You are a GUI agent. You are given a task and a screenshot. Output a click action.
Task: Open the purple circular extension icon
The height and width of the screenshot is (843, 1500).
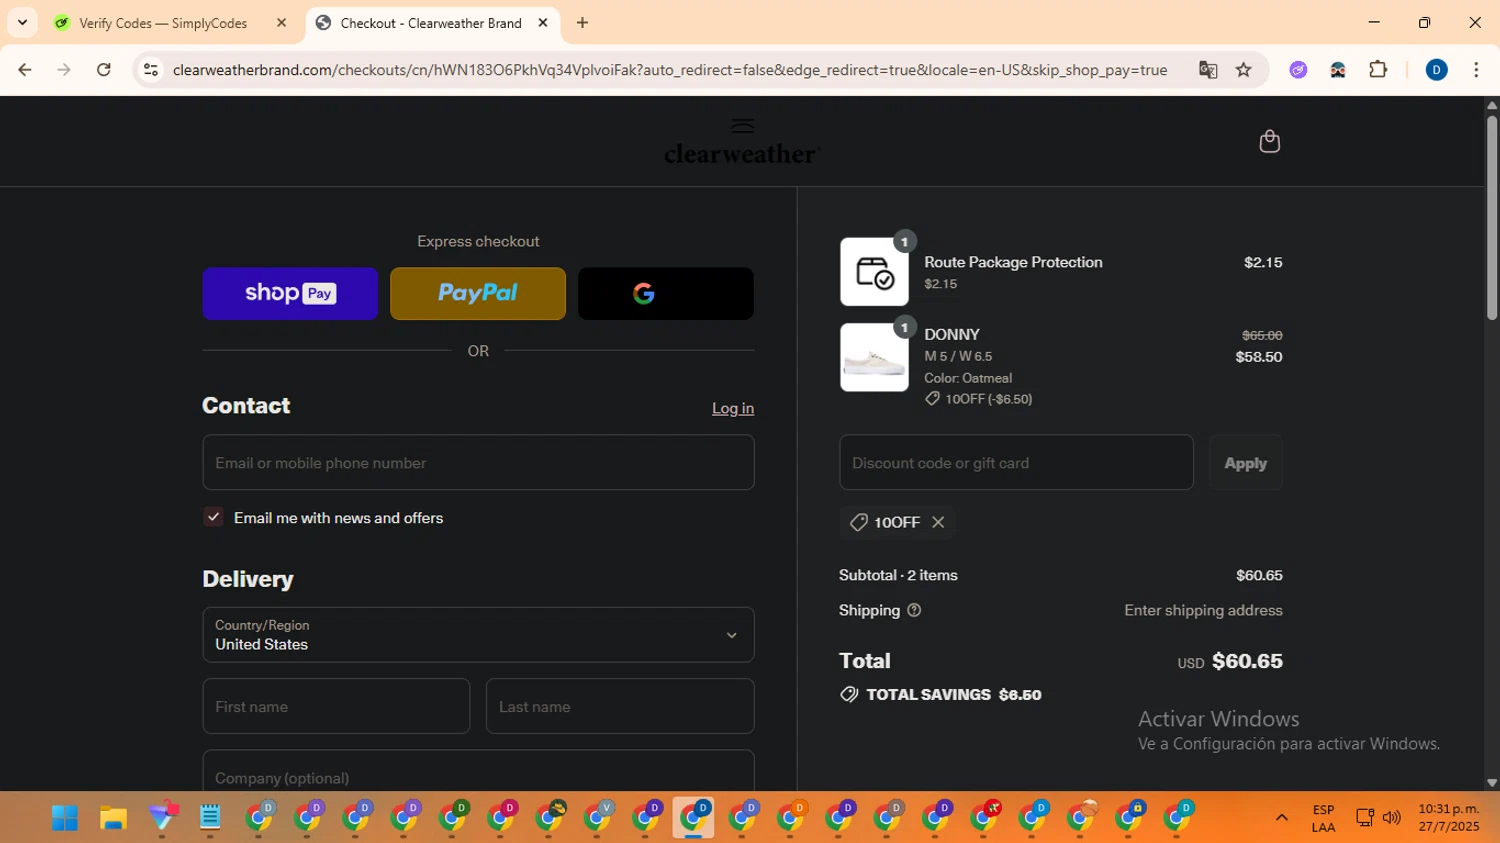tap(1298, 70)
